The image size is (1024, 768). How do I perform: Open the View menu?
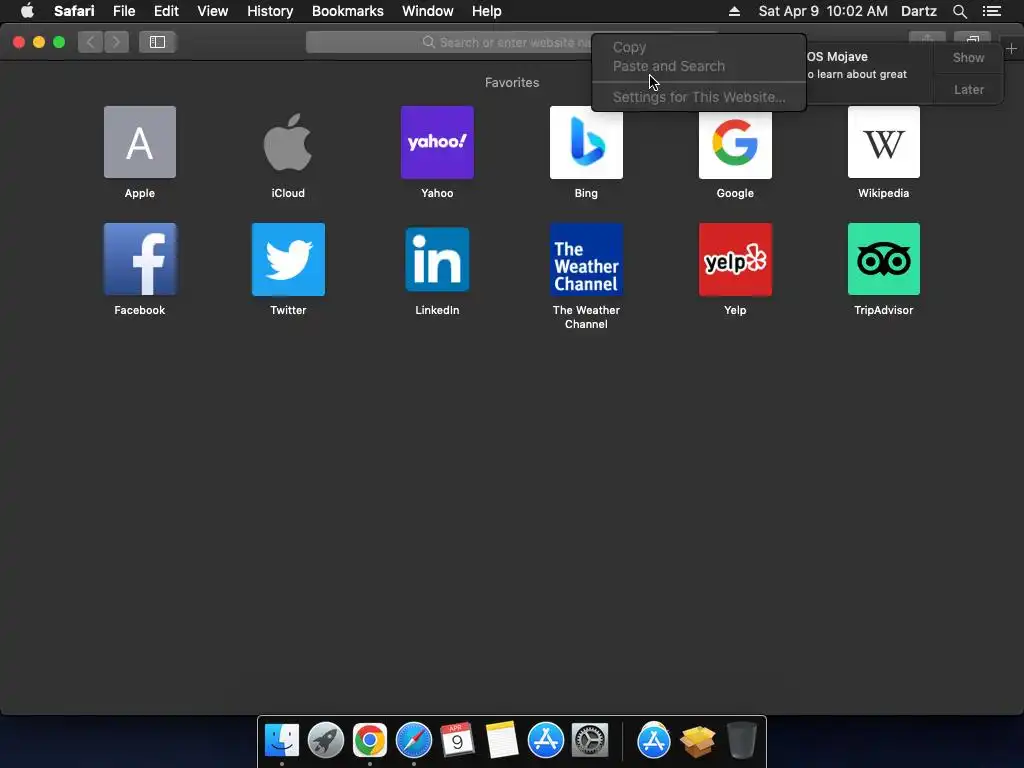(x=213, y=11)
